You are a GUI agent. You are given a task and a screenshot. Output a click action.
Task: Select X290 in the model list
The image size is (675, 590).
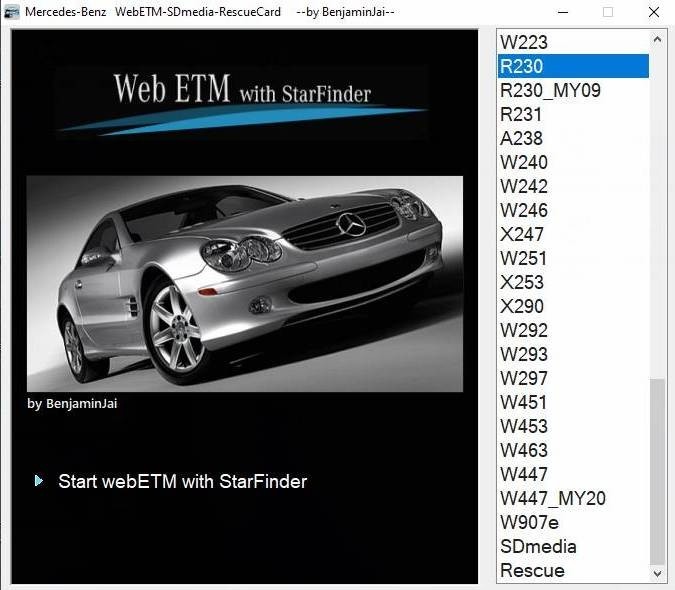(573, 306)
